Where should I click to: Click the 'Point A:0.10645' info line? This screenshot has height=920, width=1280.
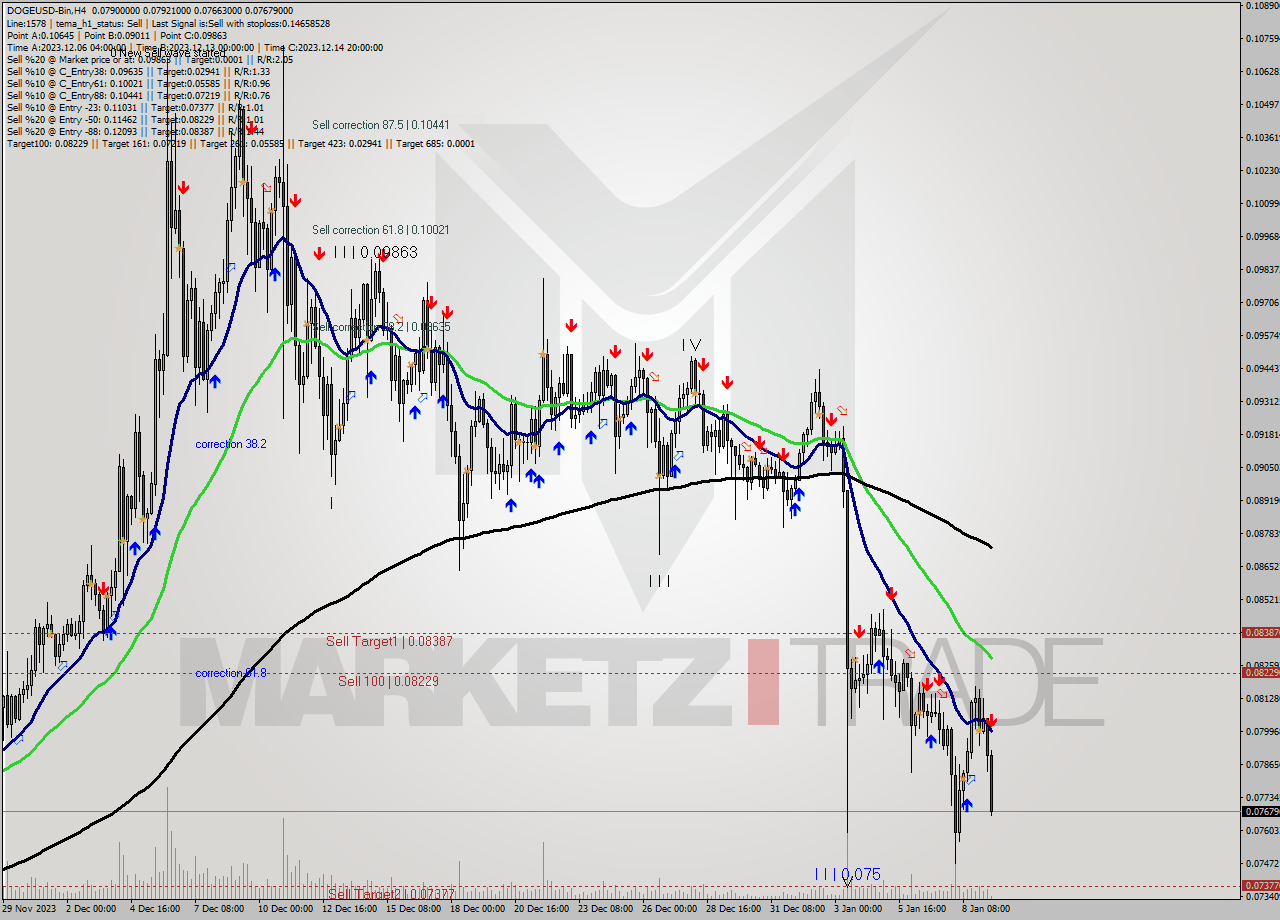pyautogui.click(x=118, y=35)
